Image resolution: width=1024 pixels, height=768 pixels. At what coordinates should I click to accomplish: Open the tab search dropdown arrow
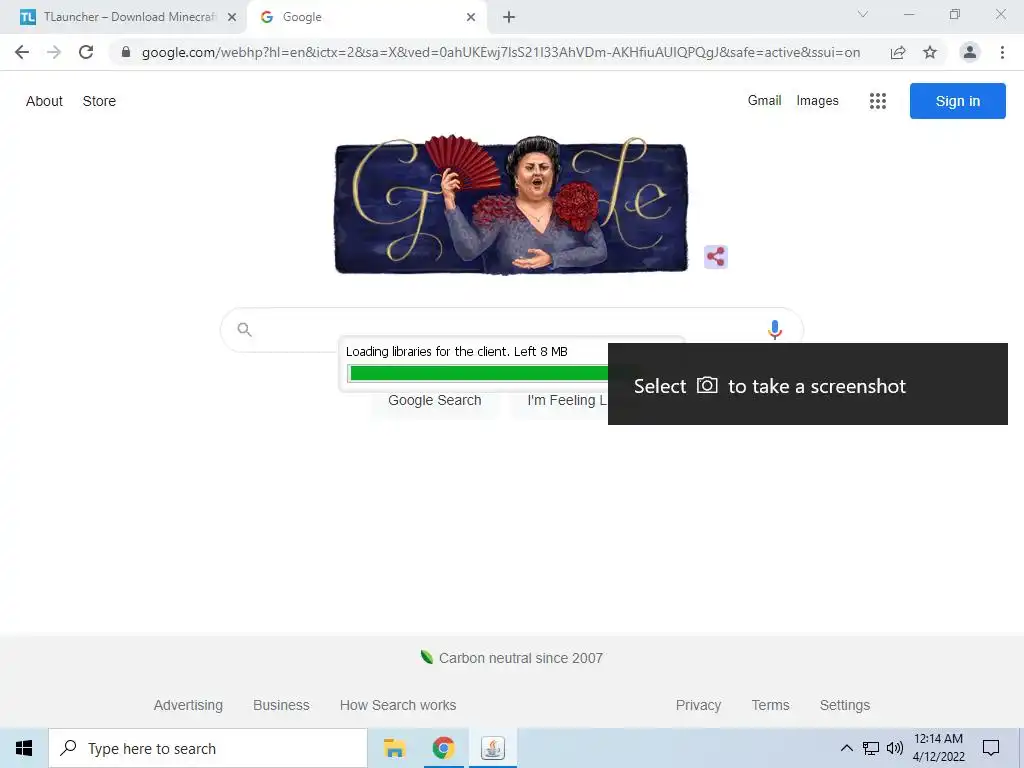[x=863, y=14]
